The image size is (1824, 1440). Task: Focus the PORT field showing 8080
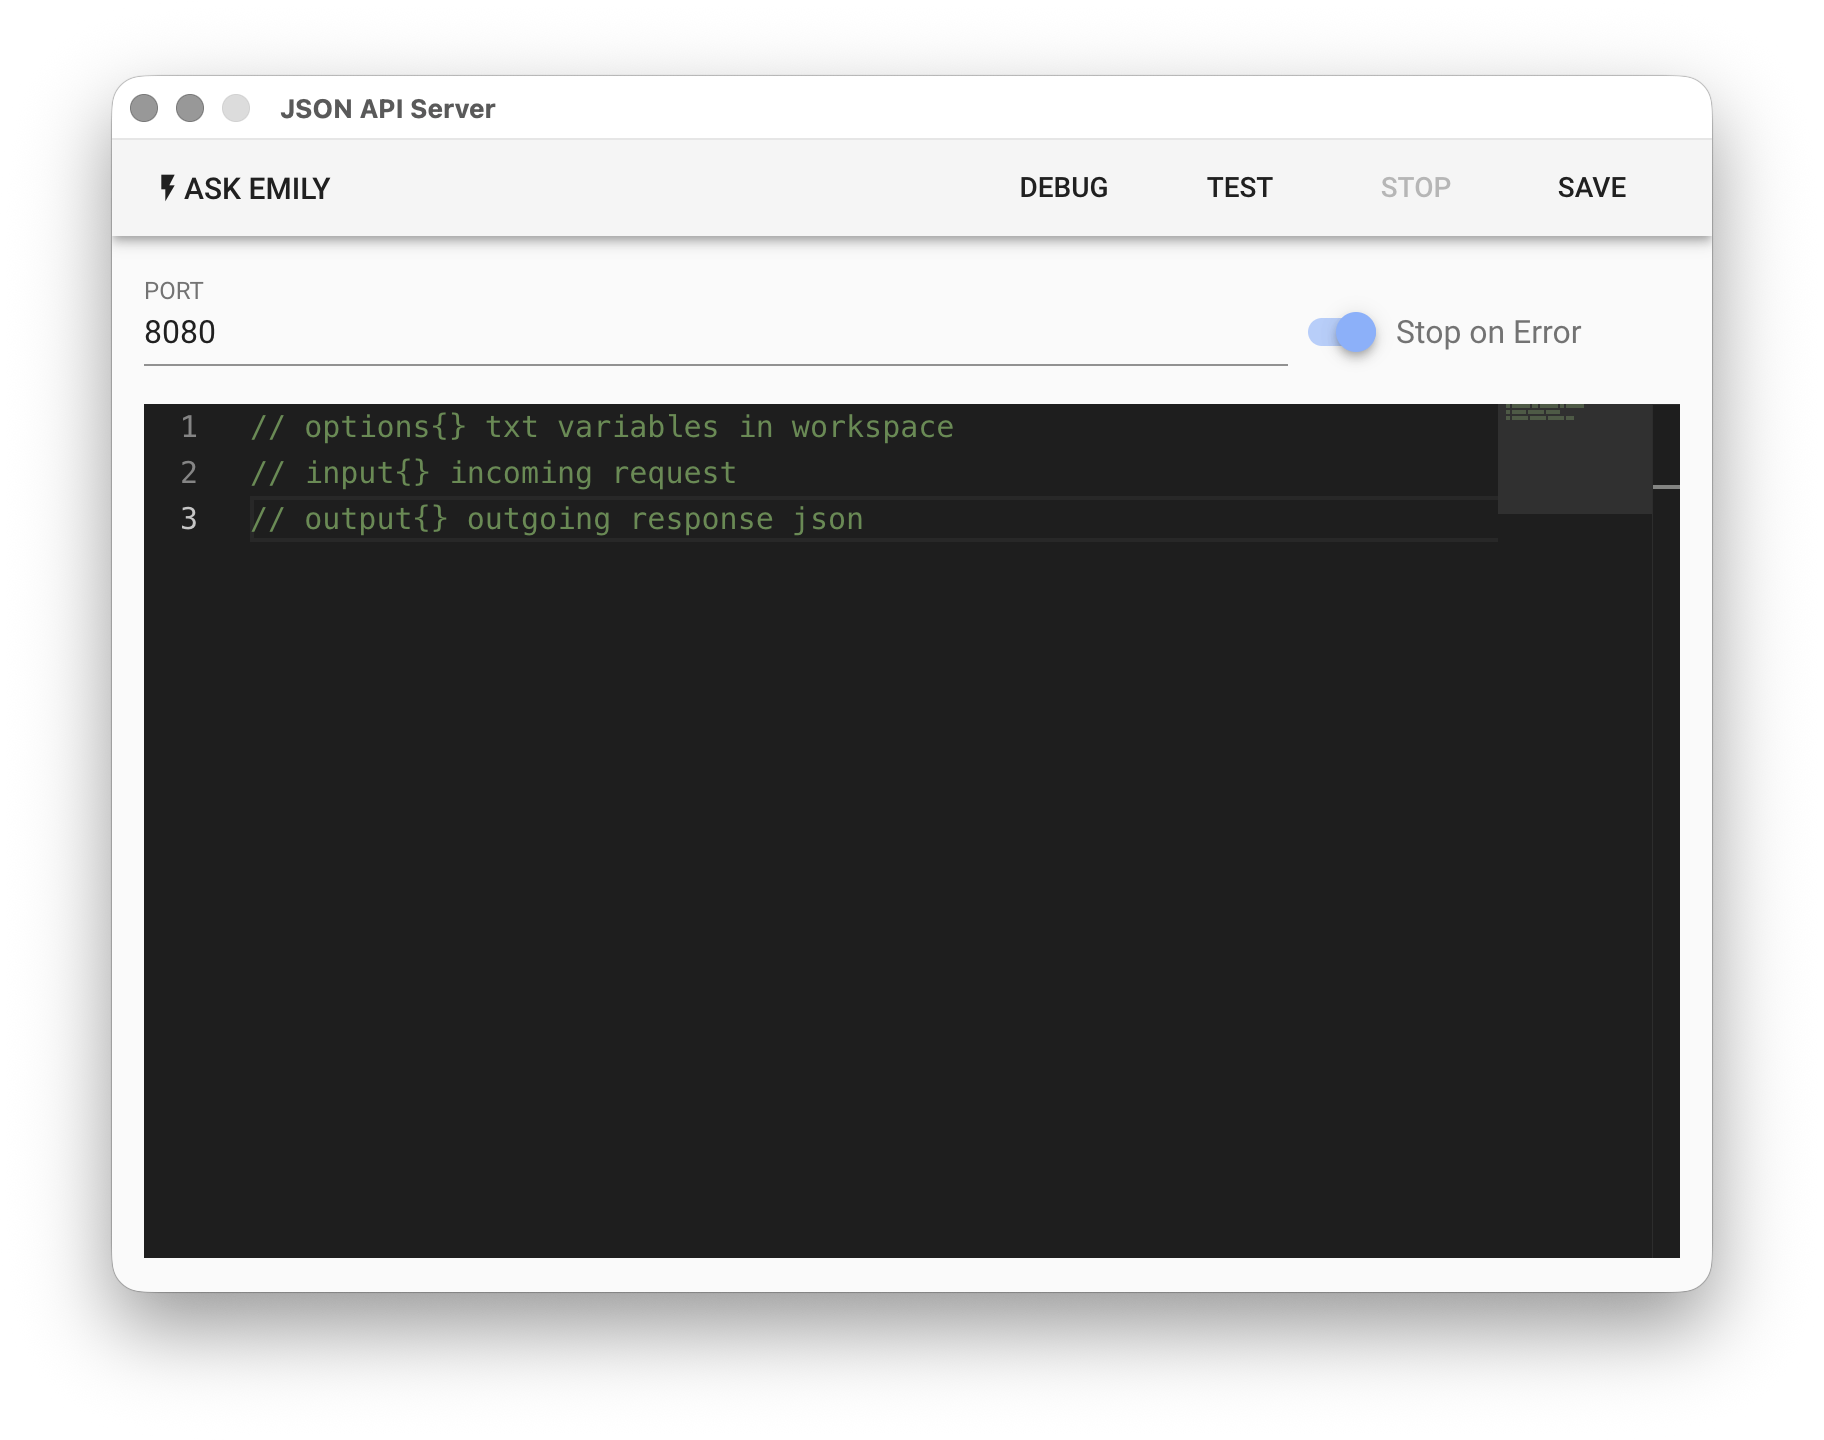tap(714, 333)
